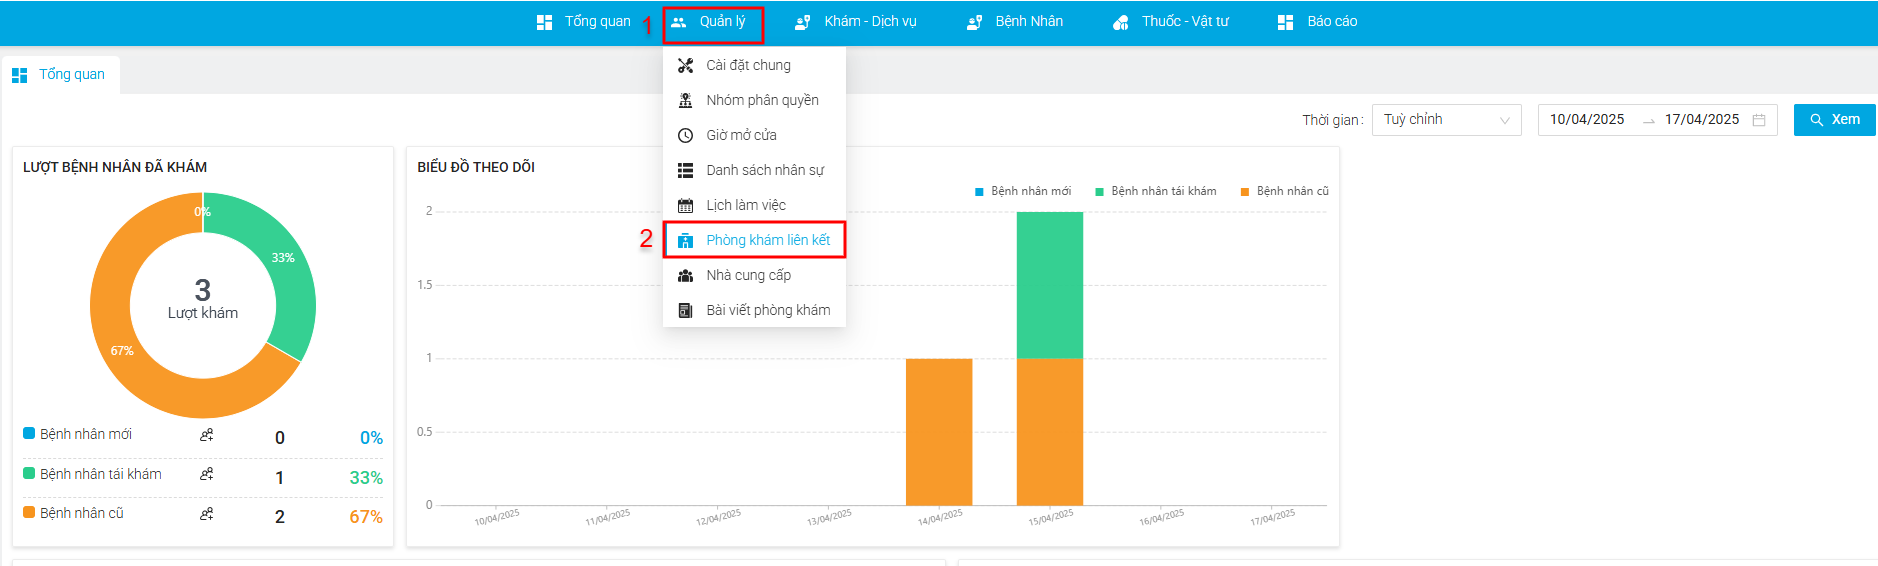Click the start date 10/04/2025 field
This screenshot has width=1878, height=566.
(x=1587, y=120)
